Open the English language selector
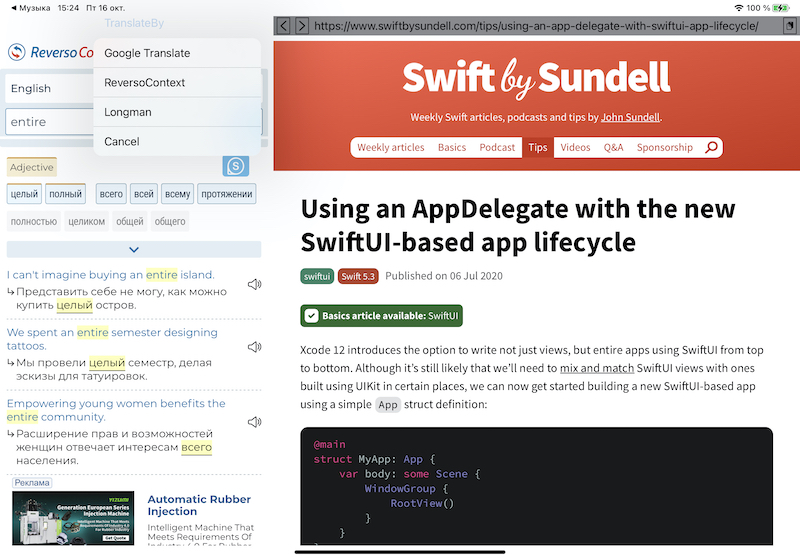Image resolution: width=800 pixels, height=559 pixels. [x=48, y=88]
